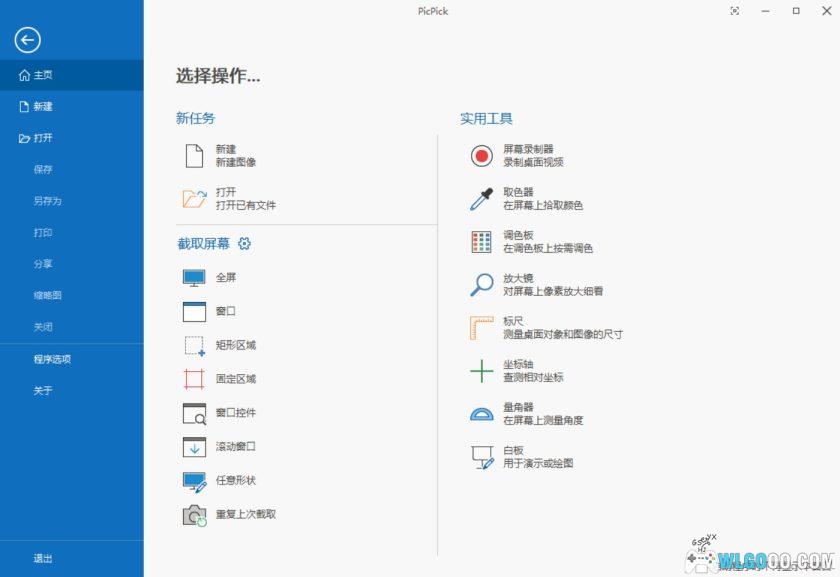Go back using the arrow button
This screenshot has height=577, width=840.
pyautogui.click(x=29, y=41)
